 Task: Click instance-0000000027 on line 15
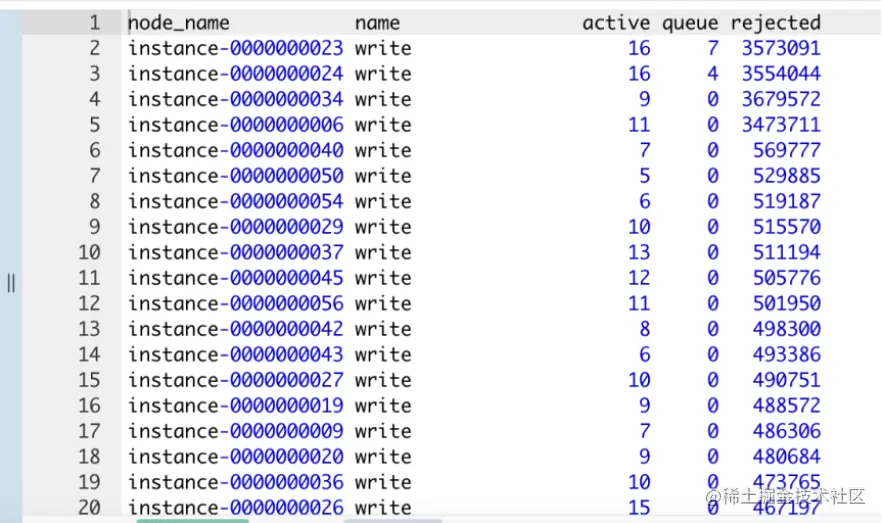tap(235, 380)
